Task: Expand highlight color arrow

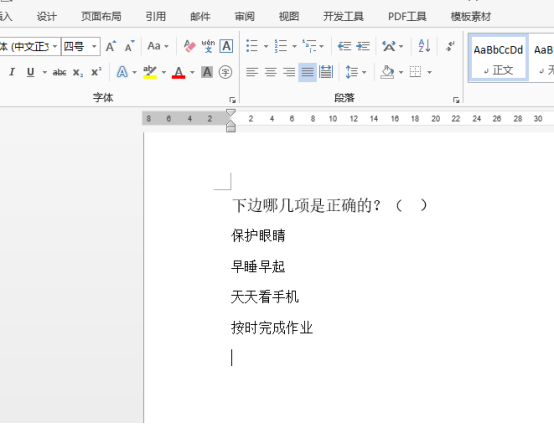Action: (164, 72)
